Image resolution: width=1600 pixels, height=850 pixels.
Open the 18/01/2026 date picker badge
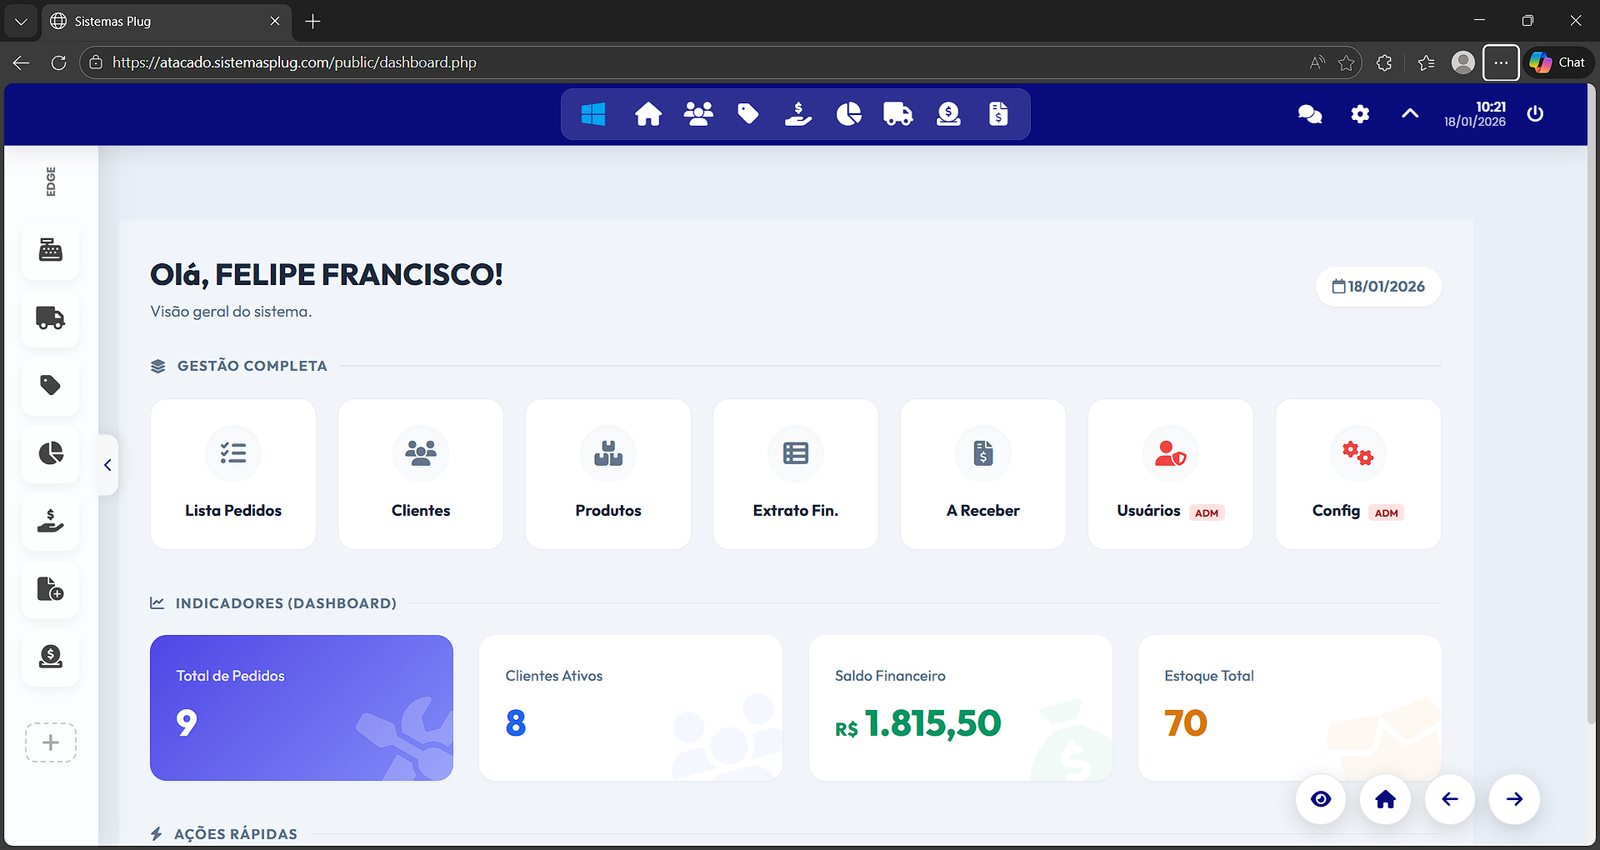[x=1378, y=287]
